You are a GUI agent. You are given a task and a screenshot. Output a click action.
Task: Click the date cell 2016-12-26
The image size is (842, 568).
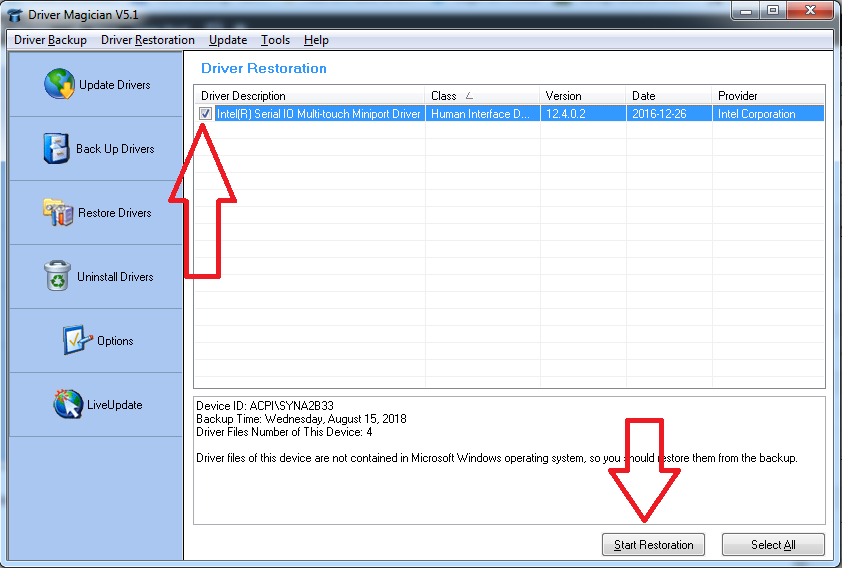(669, 114)
